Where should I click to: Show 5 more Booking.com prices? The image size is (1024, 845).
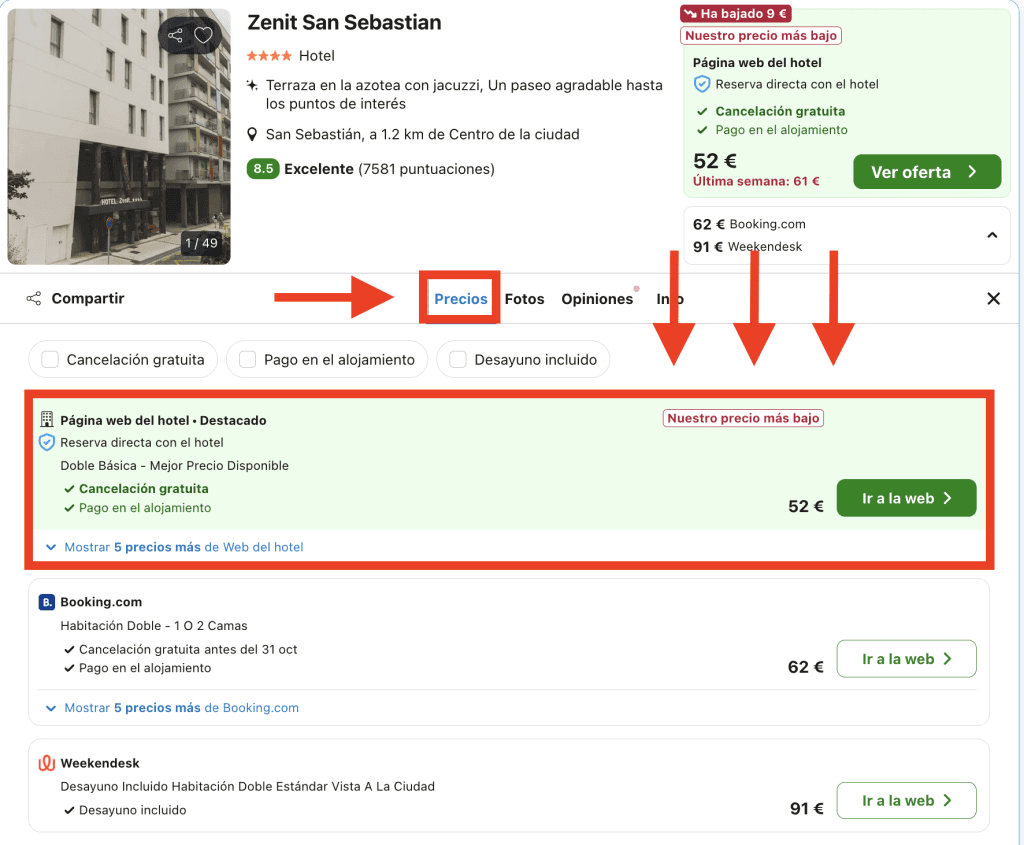pos(173,708)
